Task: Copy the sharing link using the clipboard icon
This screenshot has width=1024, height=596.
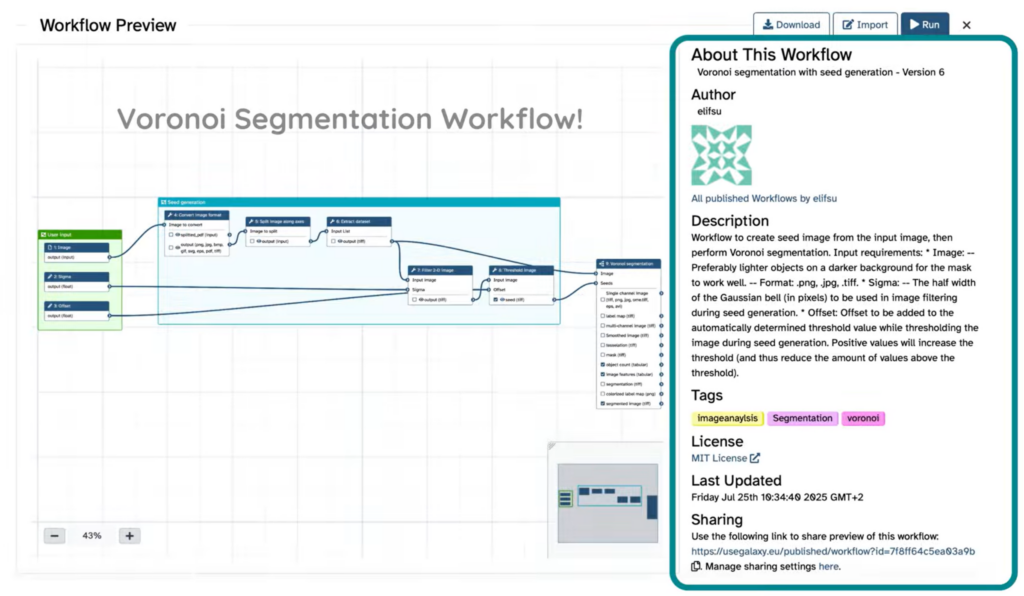Action: [696, 566]
